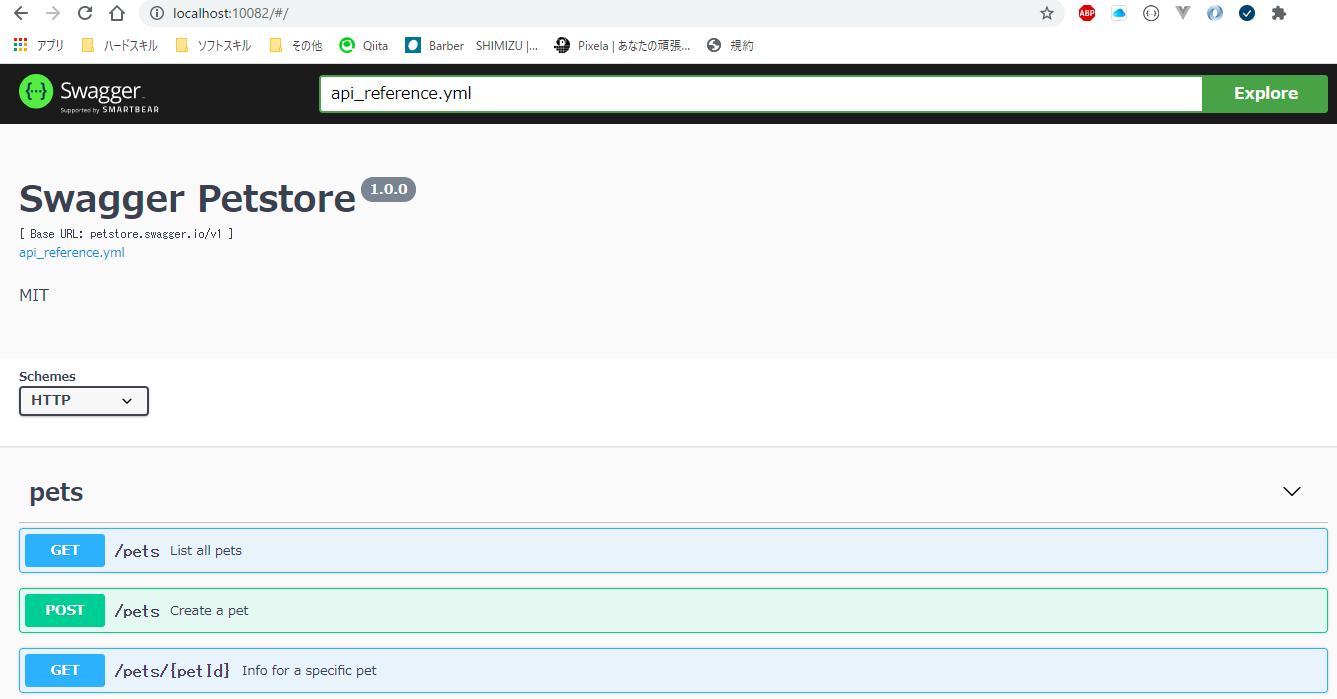Click the iCloud extension icon

1119,14
